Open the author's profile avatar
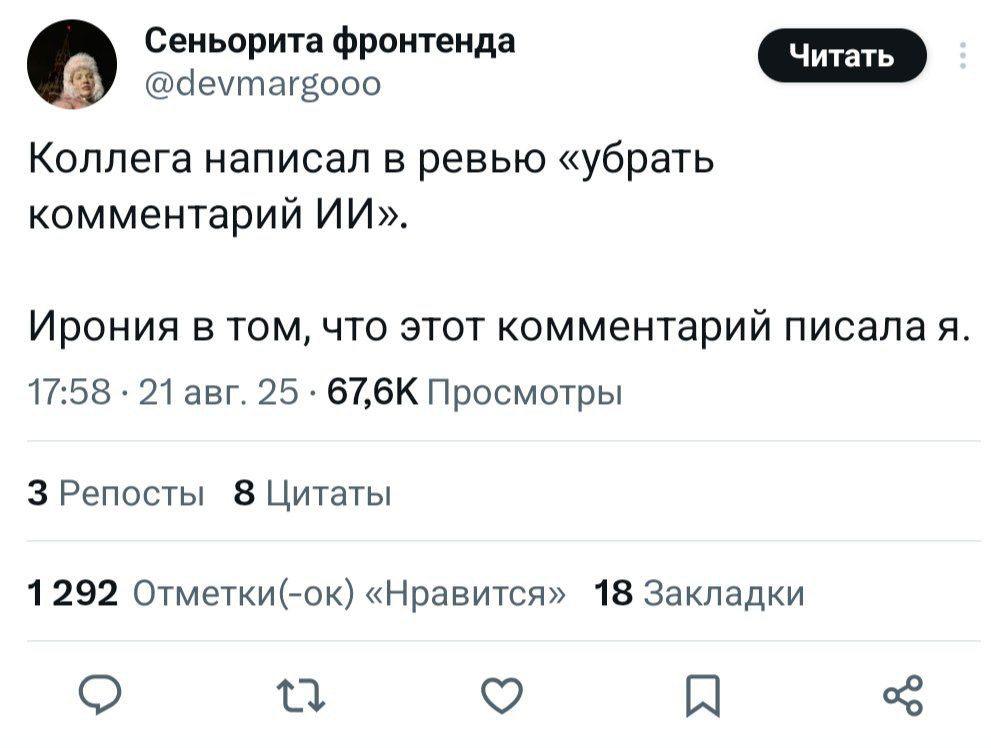This screenshot has height=748, width=991. click(72, 64)
